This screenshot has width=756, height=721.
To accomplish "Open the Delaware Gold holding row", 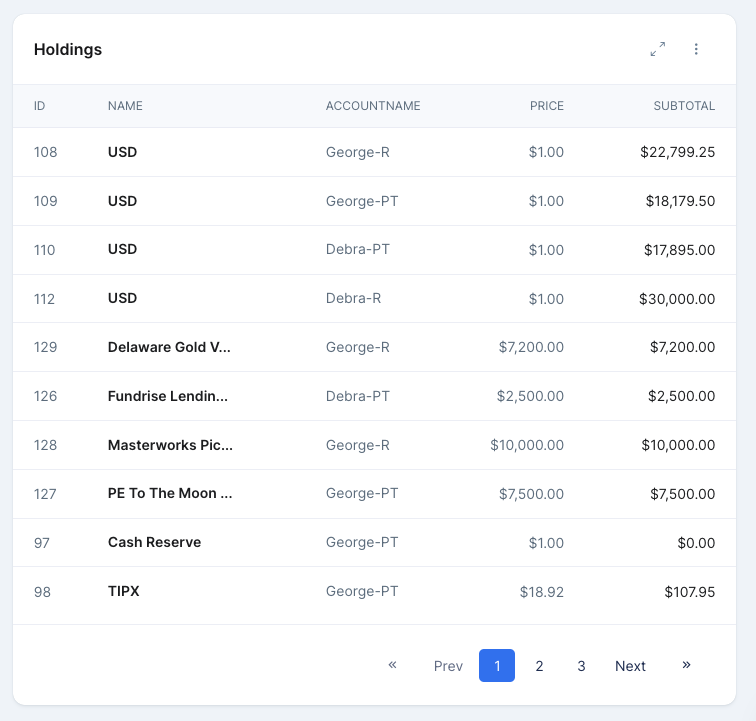I will (170, 347).
